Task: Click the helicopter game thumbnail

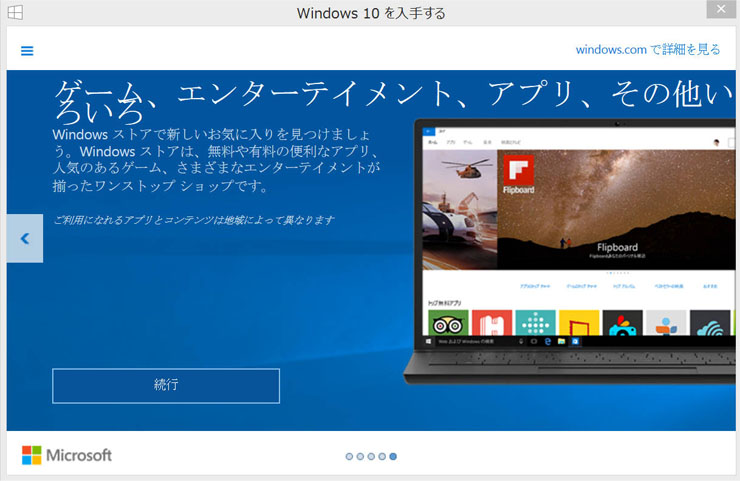Action: [460, 210]
